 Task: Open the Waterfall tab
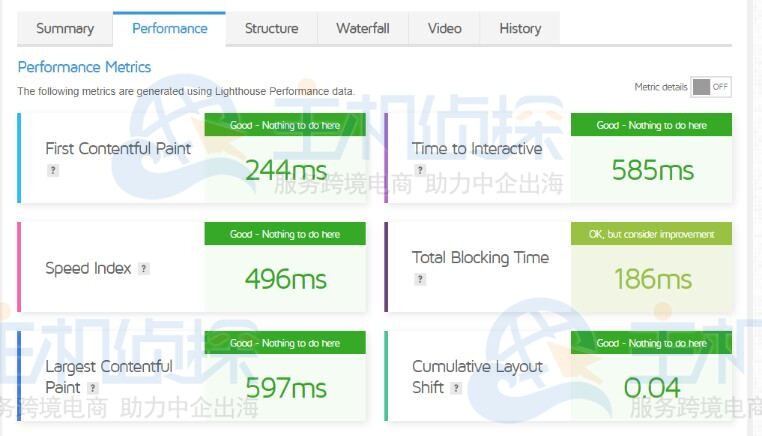coord(363,29)
